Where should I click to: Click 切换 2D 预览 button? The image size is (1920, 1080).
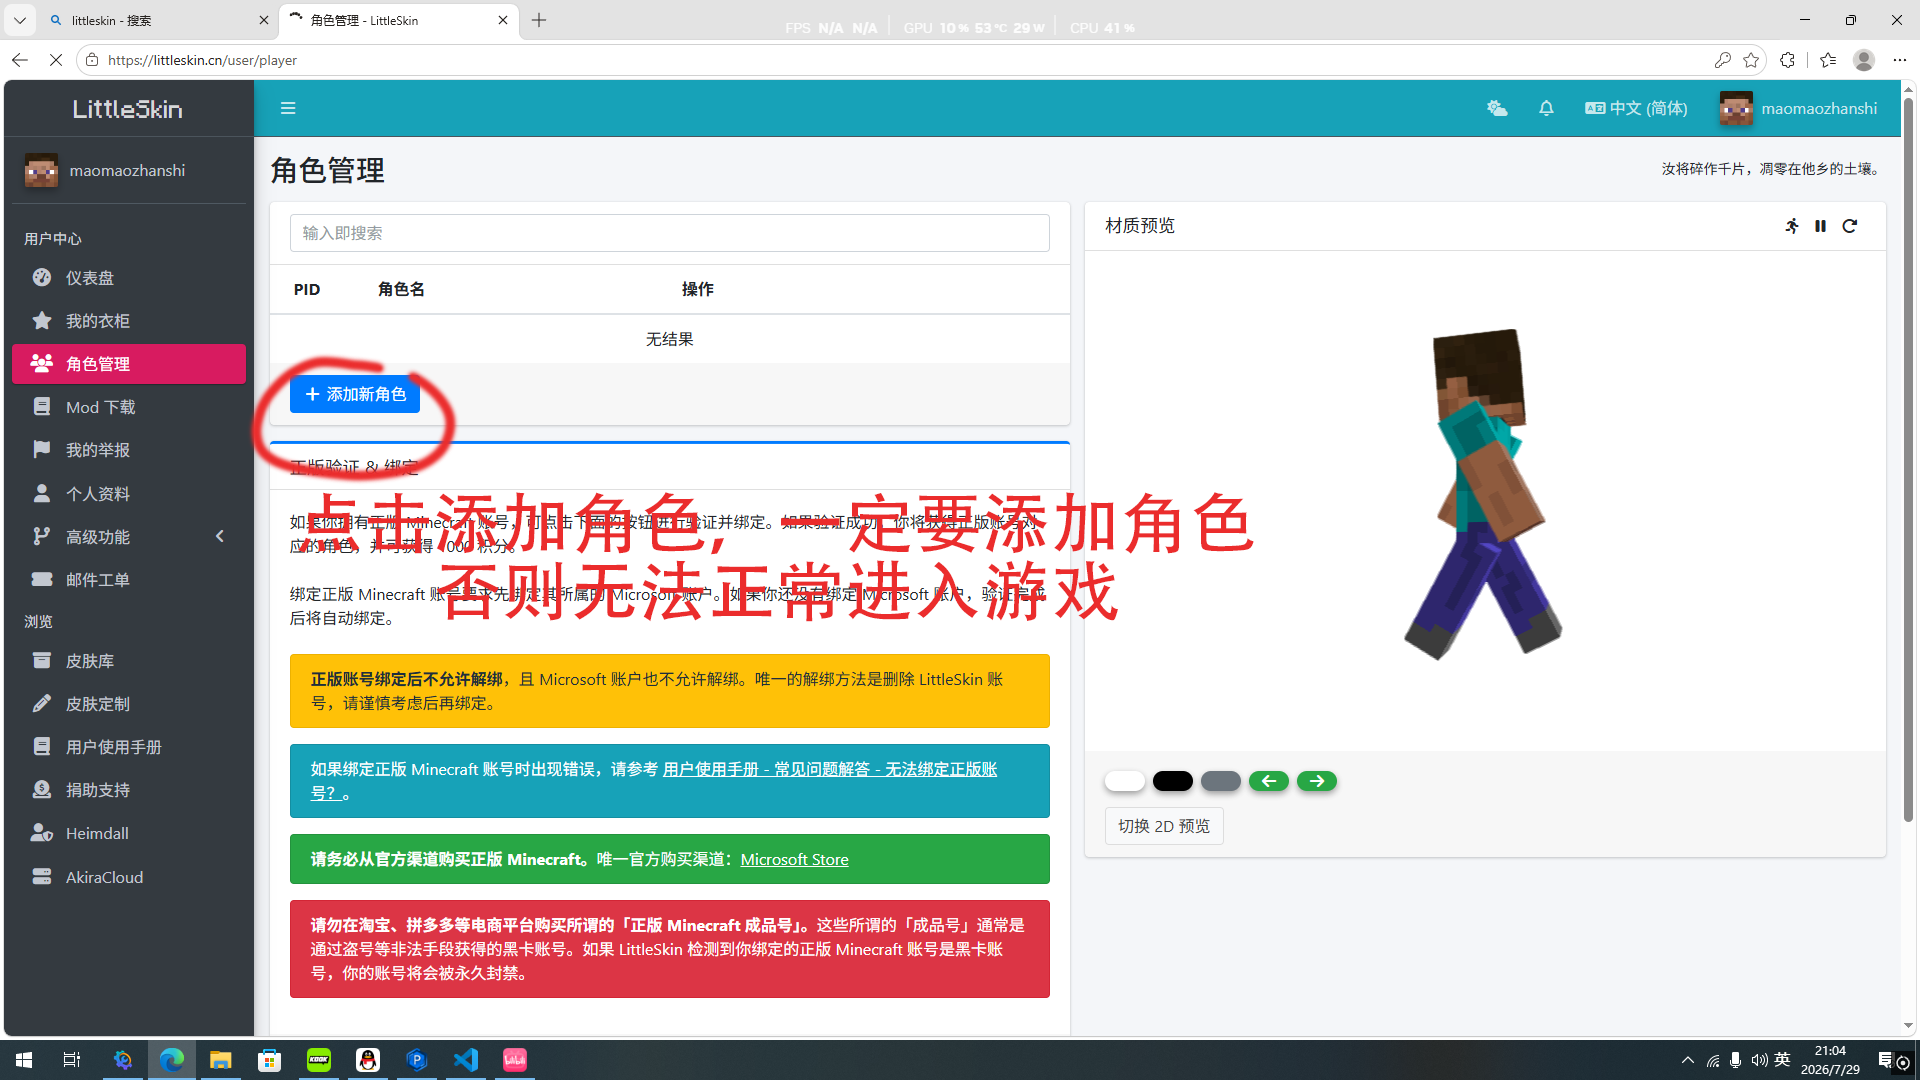pos(1164,826)
